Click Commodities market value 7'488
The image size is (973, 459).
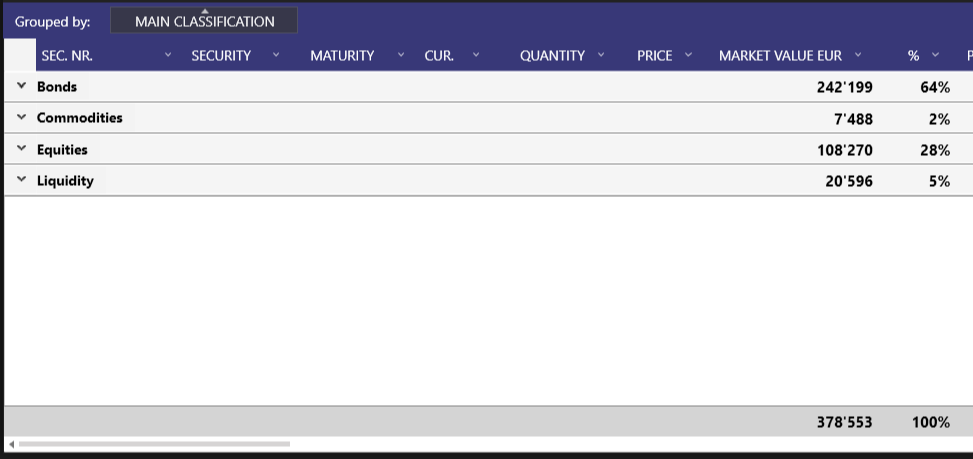point(853,119)
